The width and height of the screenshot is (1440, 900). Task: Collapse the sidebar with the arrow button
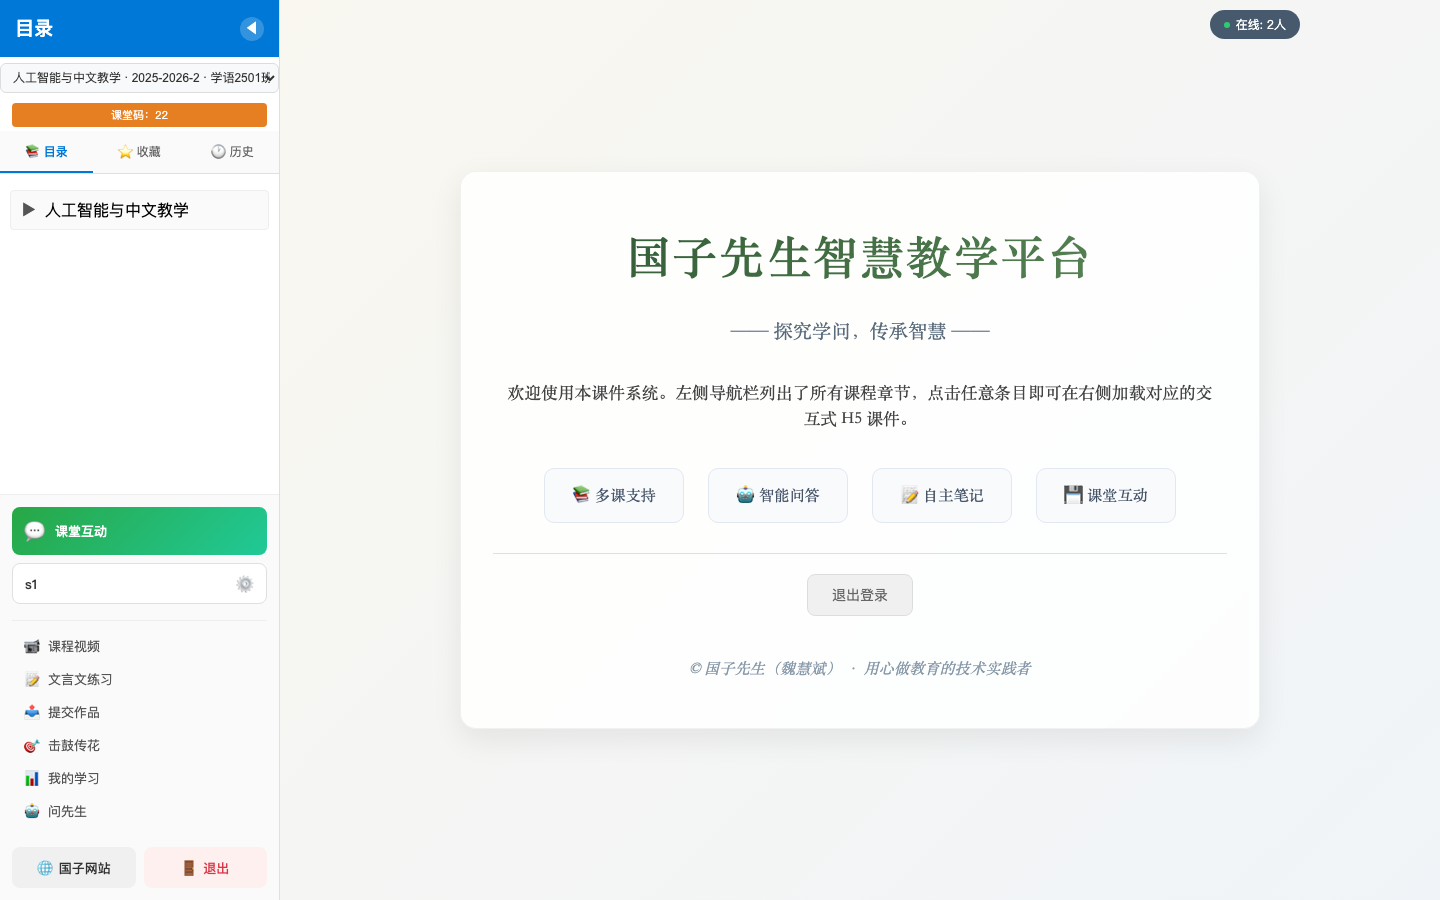pyautogui.click(x=252, y=28)
